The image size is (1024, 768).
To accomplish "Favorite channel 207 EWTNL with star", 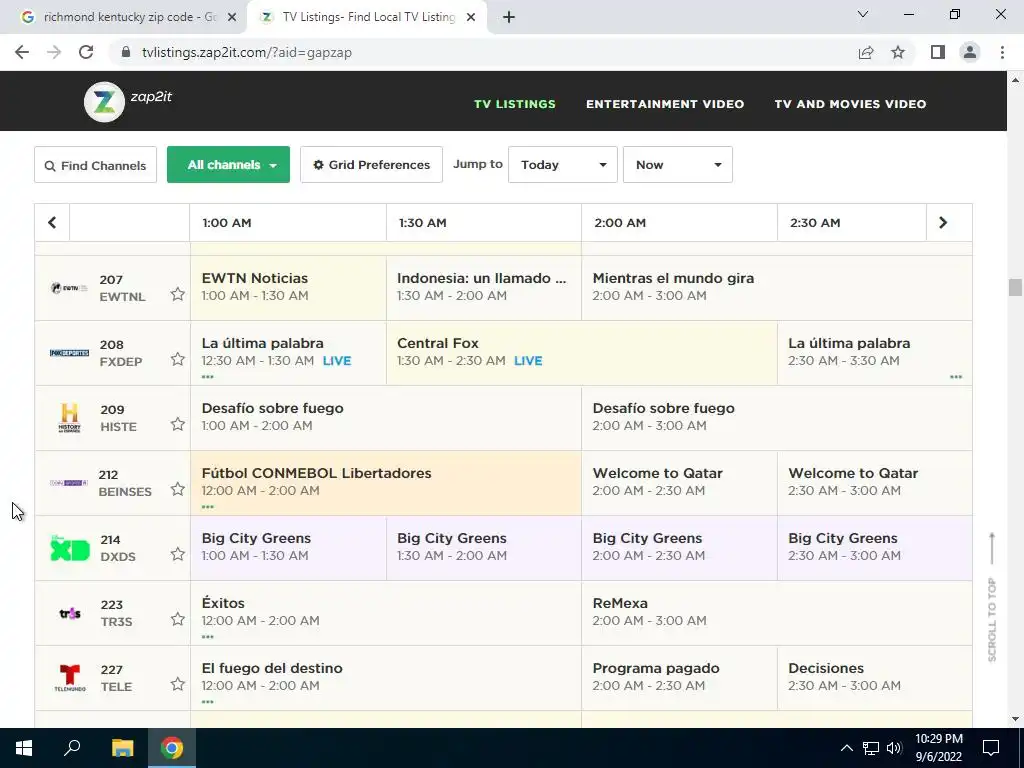I will pyautogui.click(x=178, y=294).
